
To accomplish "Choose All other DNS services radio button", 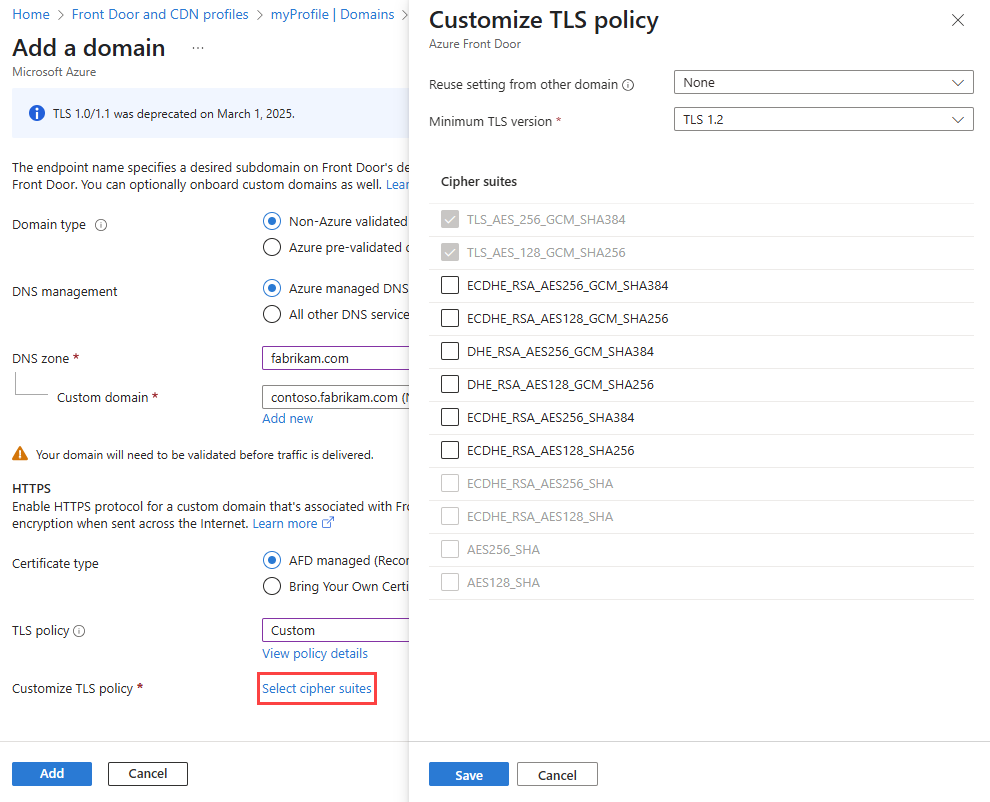I will [x=271, y=314].
